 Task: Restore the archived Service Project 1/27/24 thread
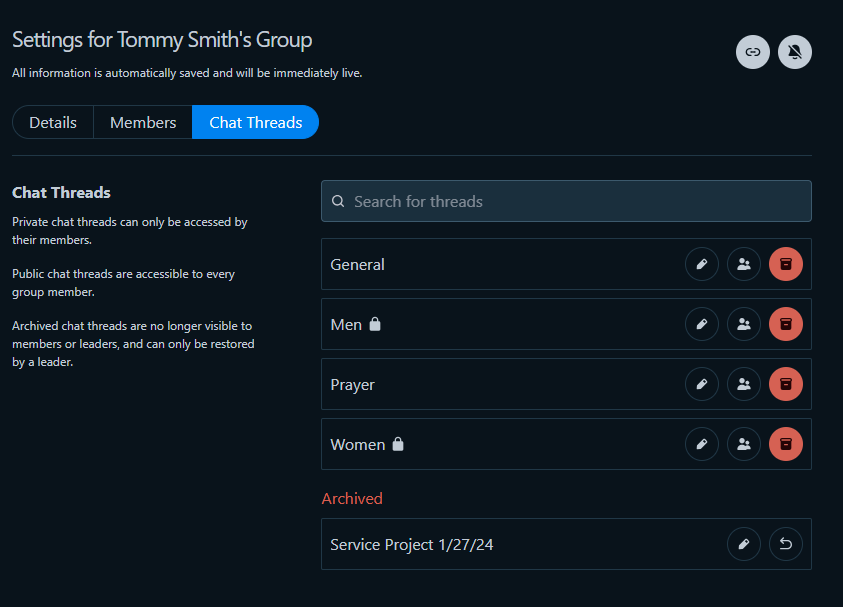click(785, 544)
